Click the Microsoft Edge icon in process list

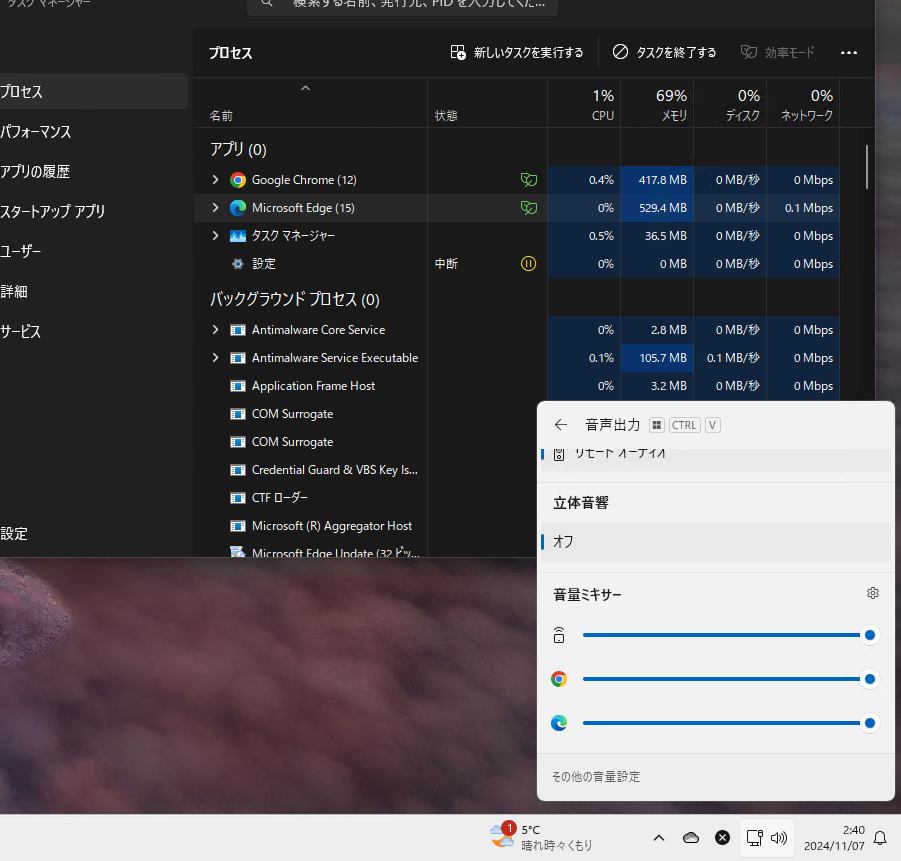click(x=237, y=208)
